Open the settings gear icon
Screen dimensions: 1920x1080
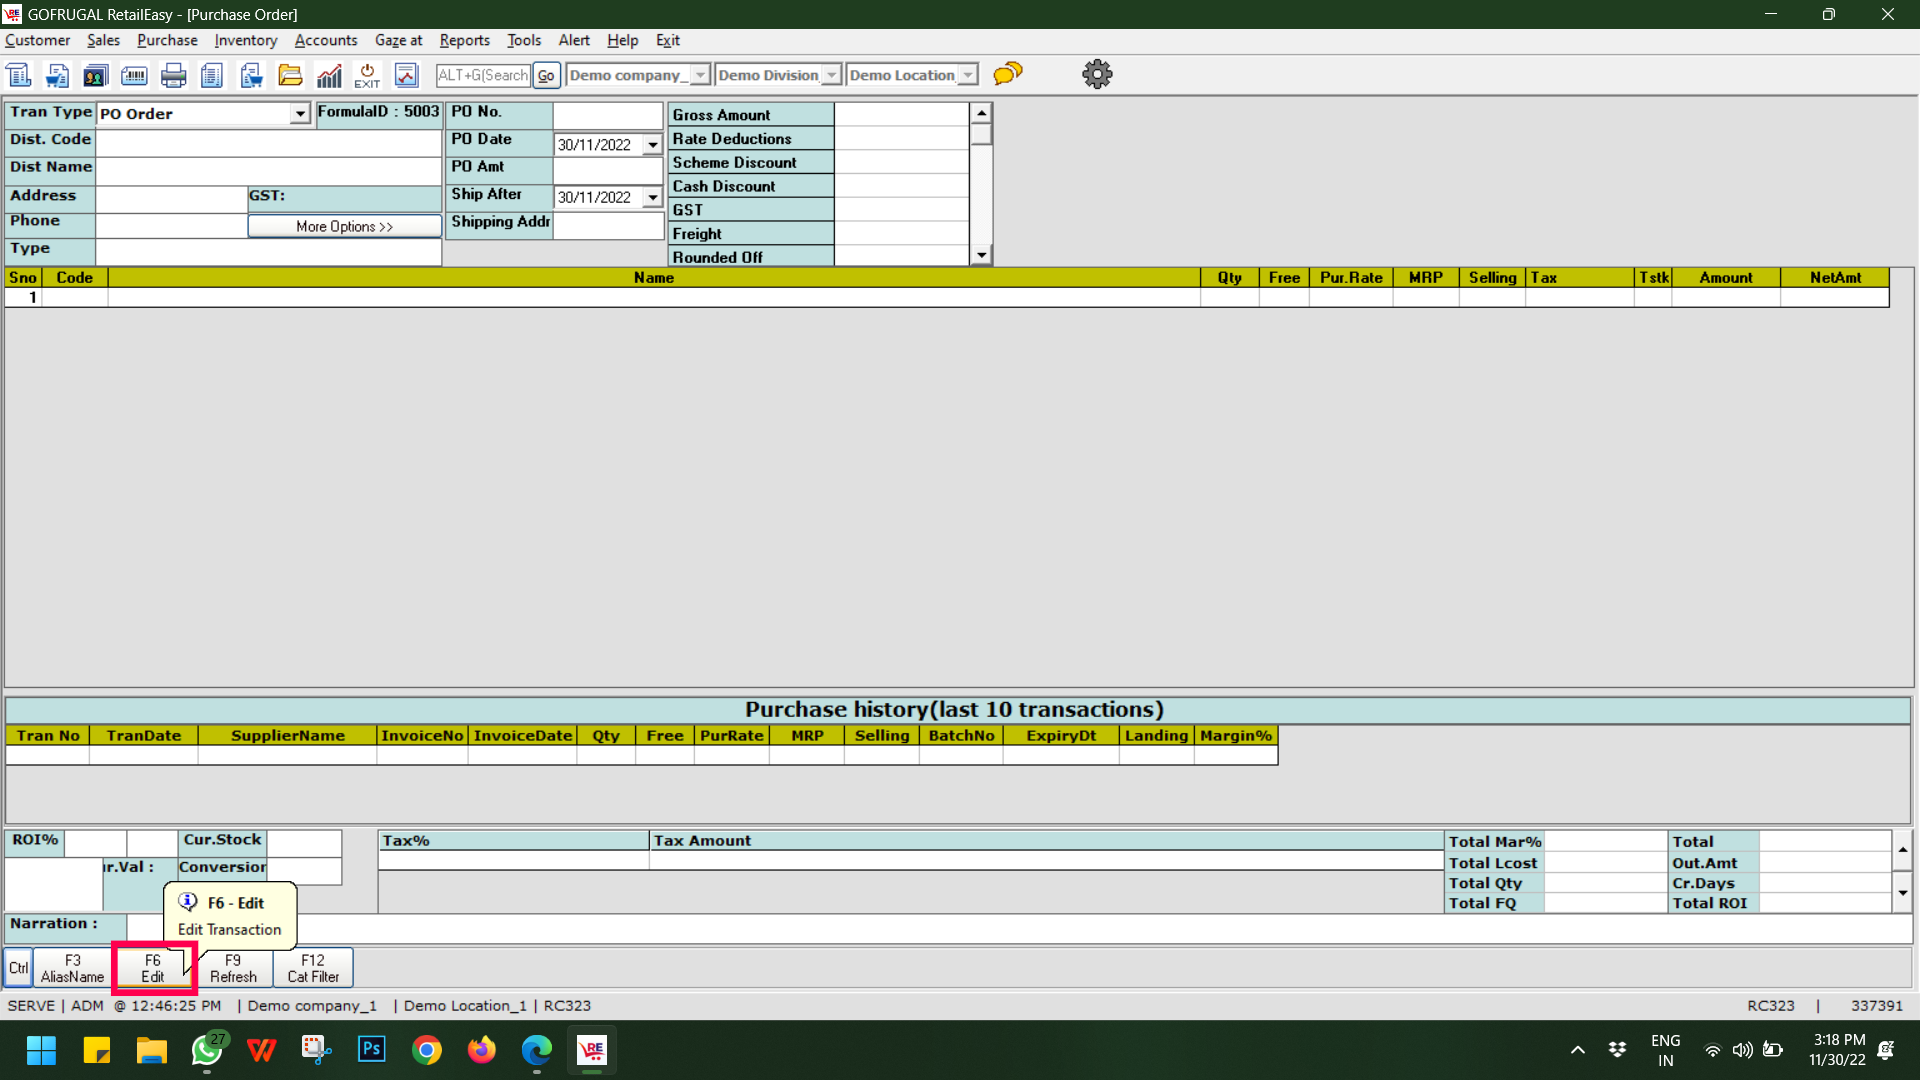pyautogui.click(x=1097, y=74)
